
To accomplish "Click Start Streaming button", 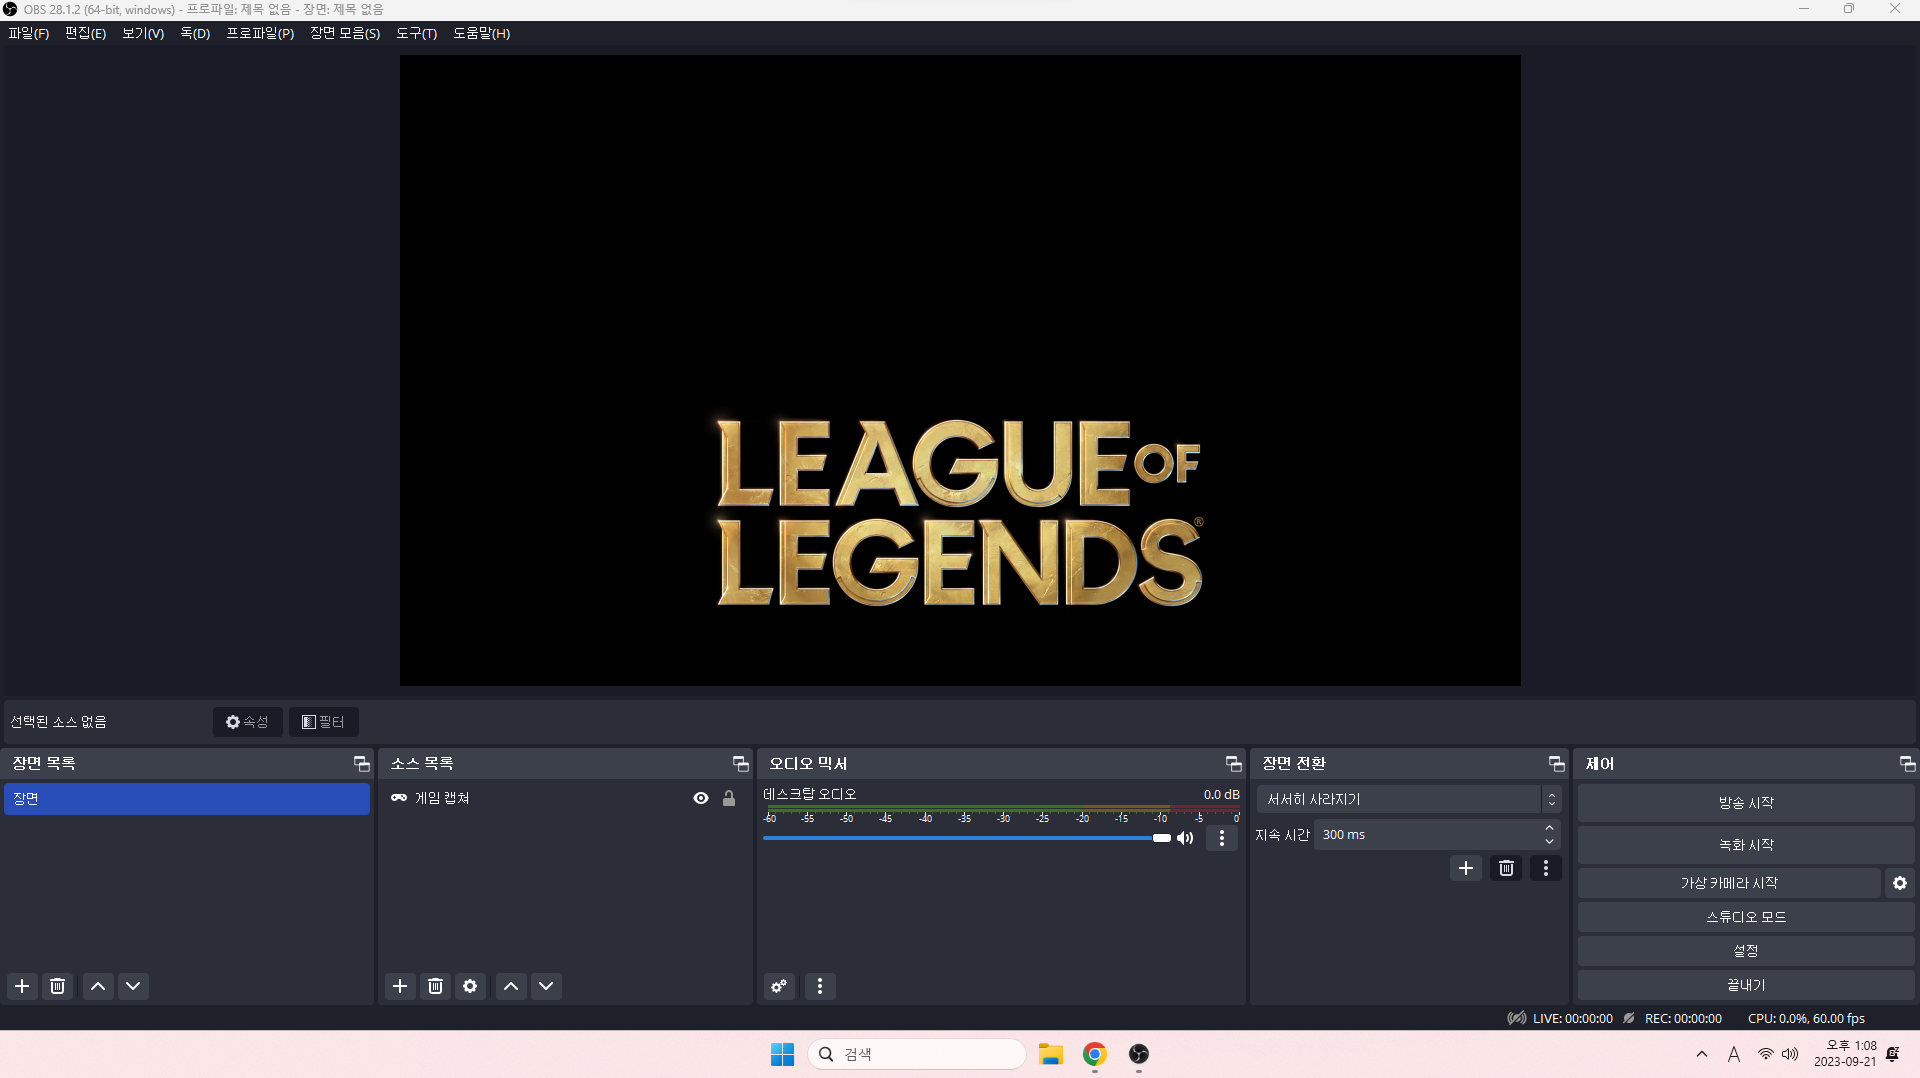I will 1746,803.
